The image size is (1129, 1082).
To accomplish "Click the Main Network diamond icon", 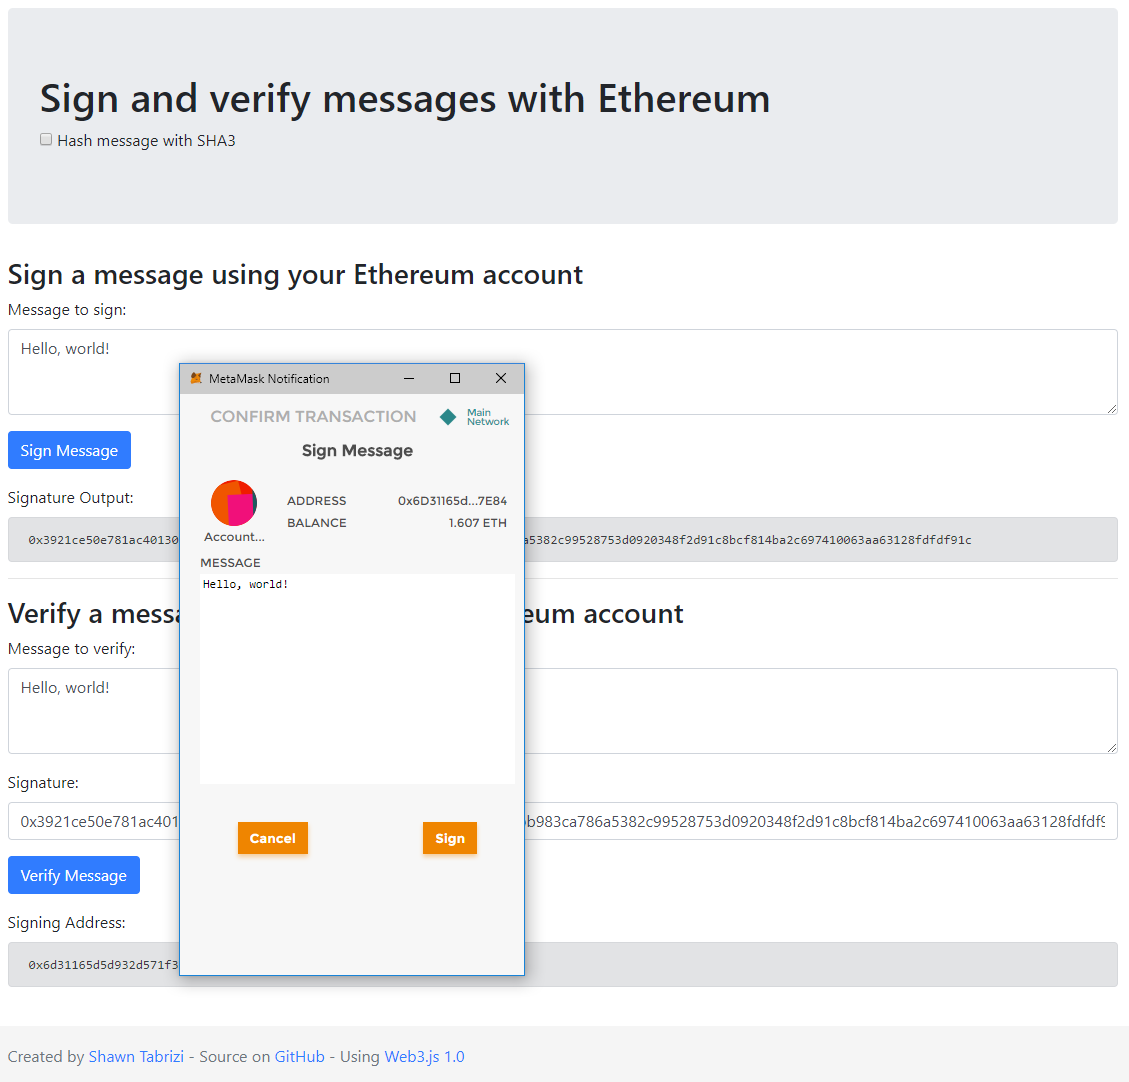I will (x=447, y=417).
